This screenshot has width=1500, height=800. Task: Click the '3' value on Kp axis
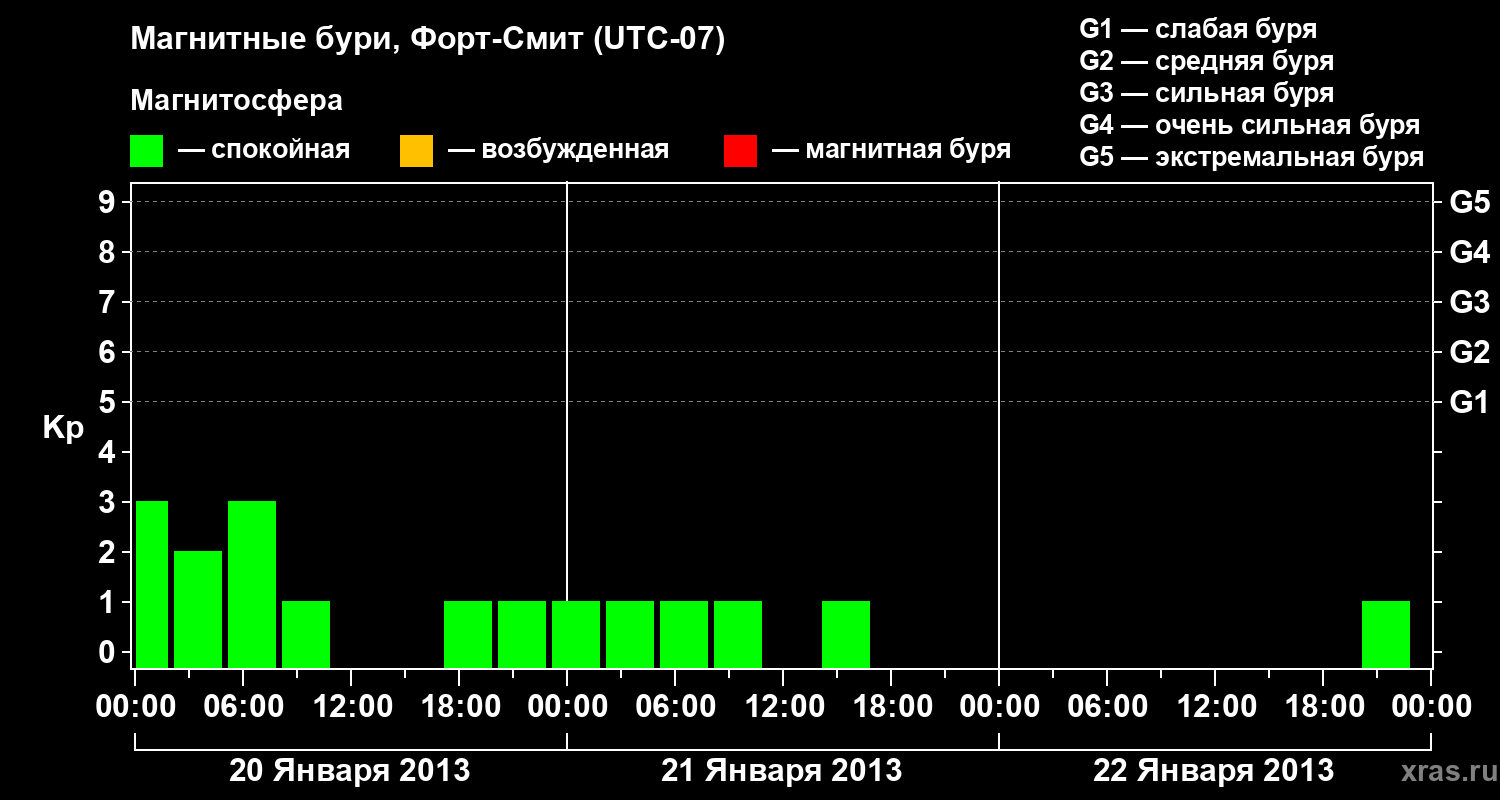[x=109, y=502]
